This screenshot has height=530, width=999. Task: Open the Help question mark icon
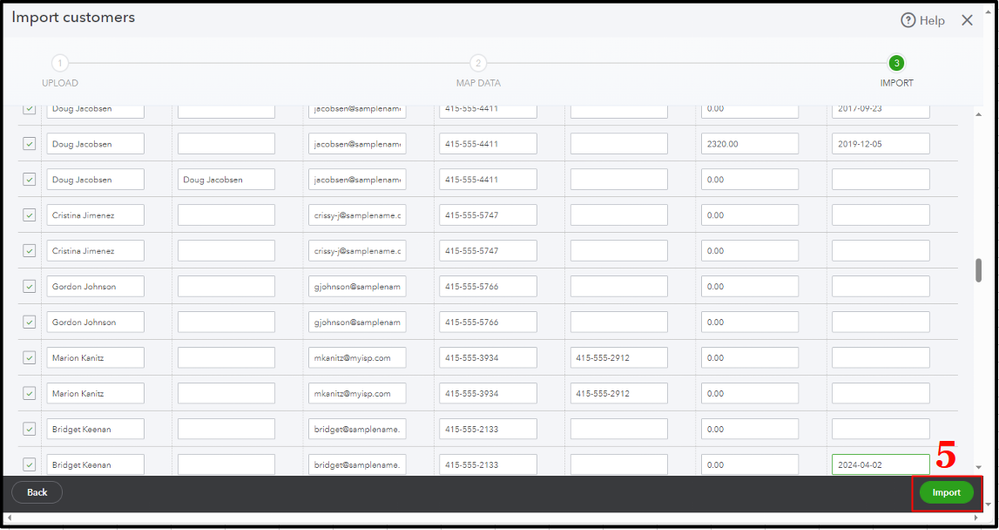pos(908,20)
